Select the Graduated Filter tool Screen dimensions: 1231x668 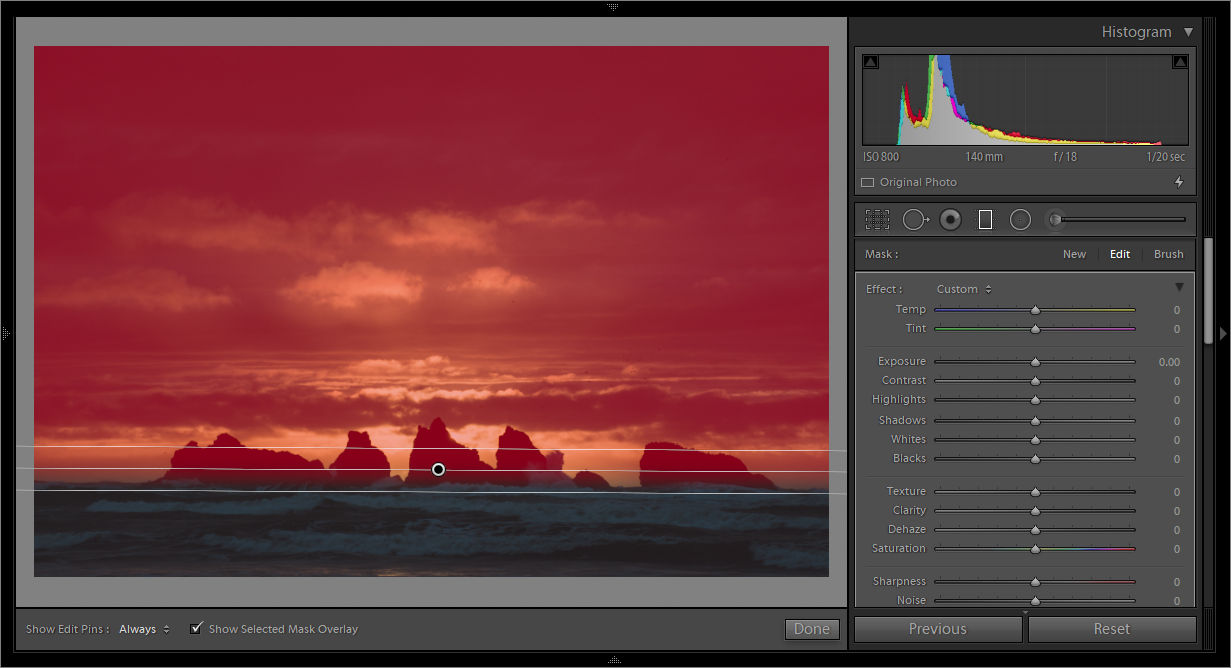point(985,219)
